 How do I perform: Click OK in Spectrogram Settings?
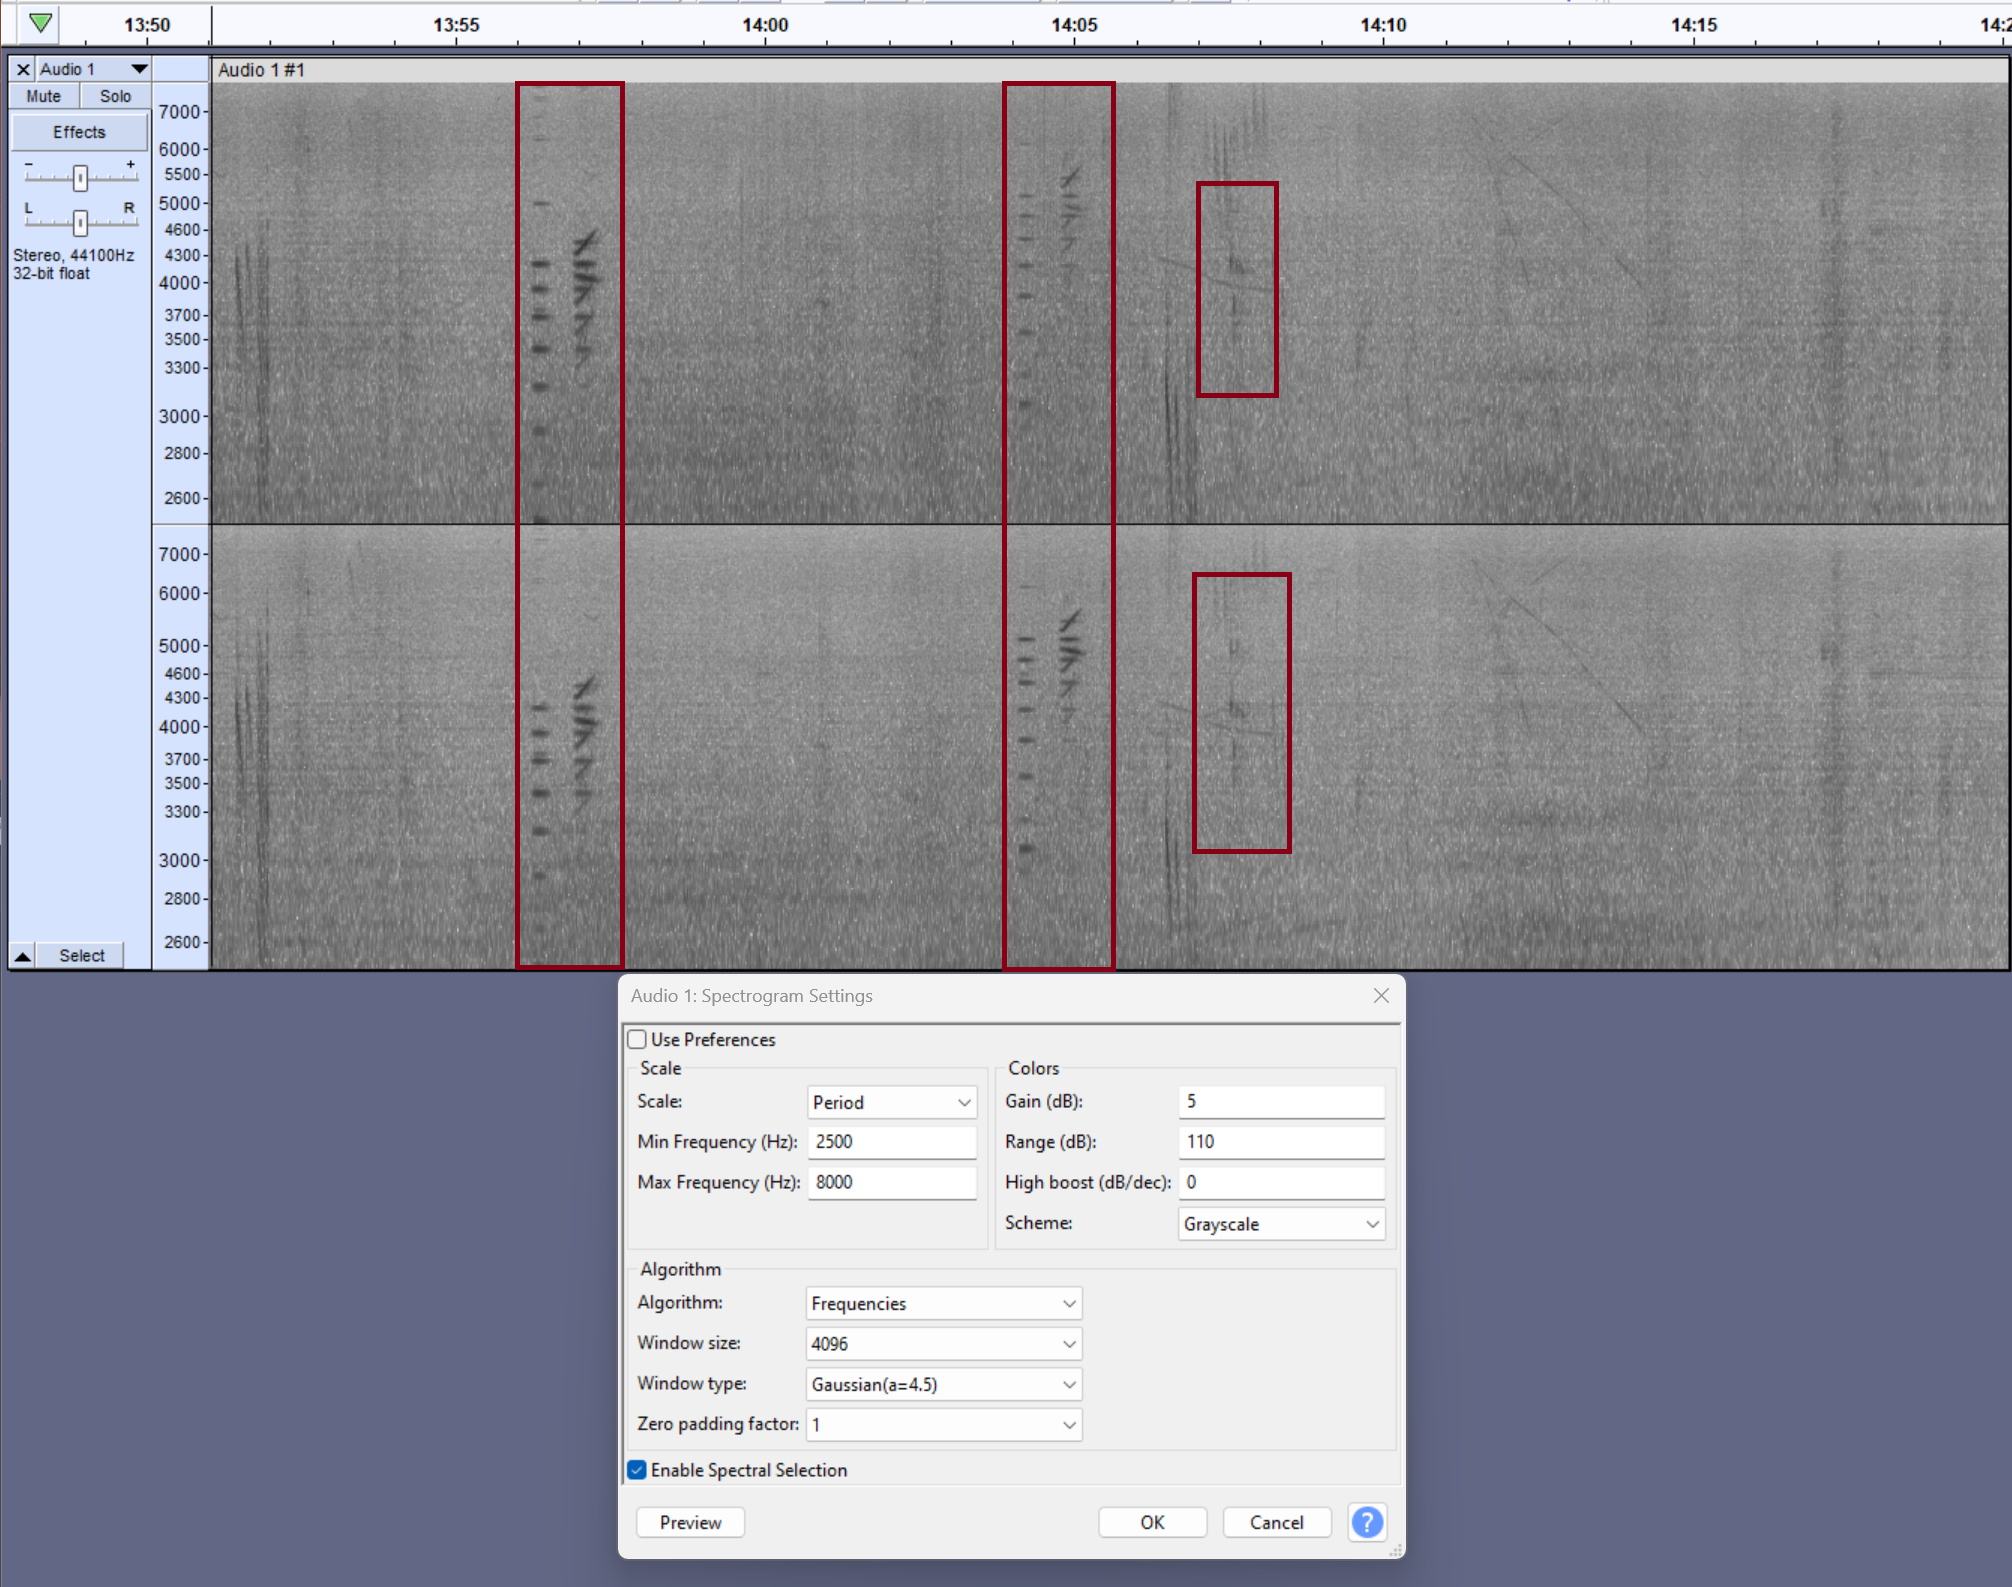coord(1152,1522)
